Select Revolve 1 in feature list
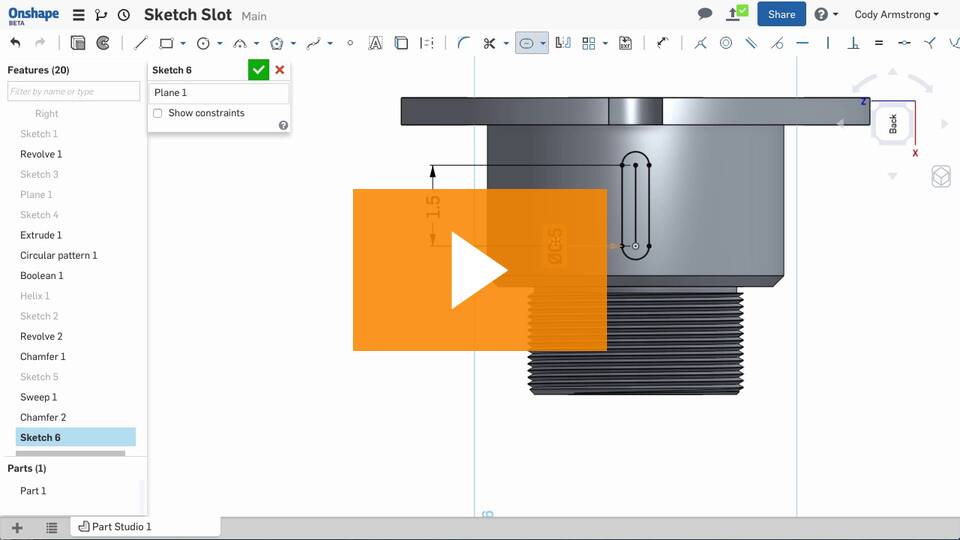 click(x=41, y=154)
